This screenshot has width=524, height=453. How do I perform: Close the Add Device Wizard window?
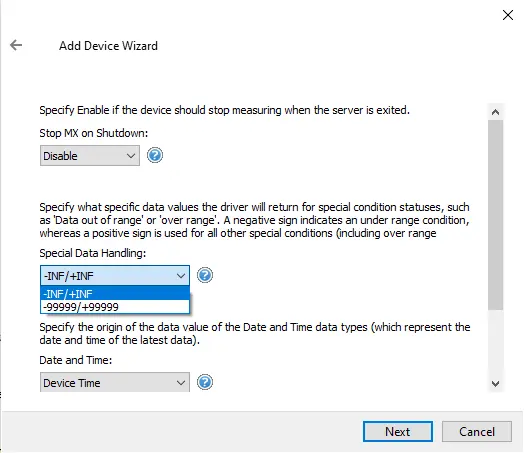coord(508,15)
